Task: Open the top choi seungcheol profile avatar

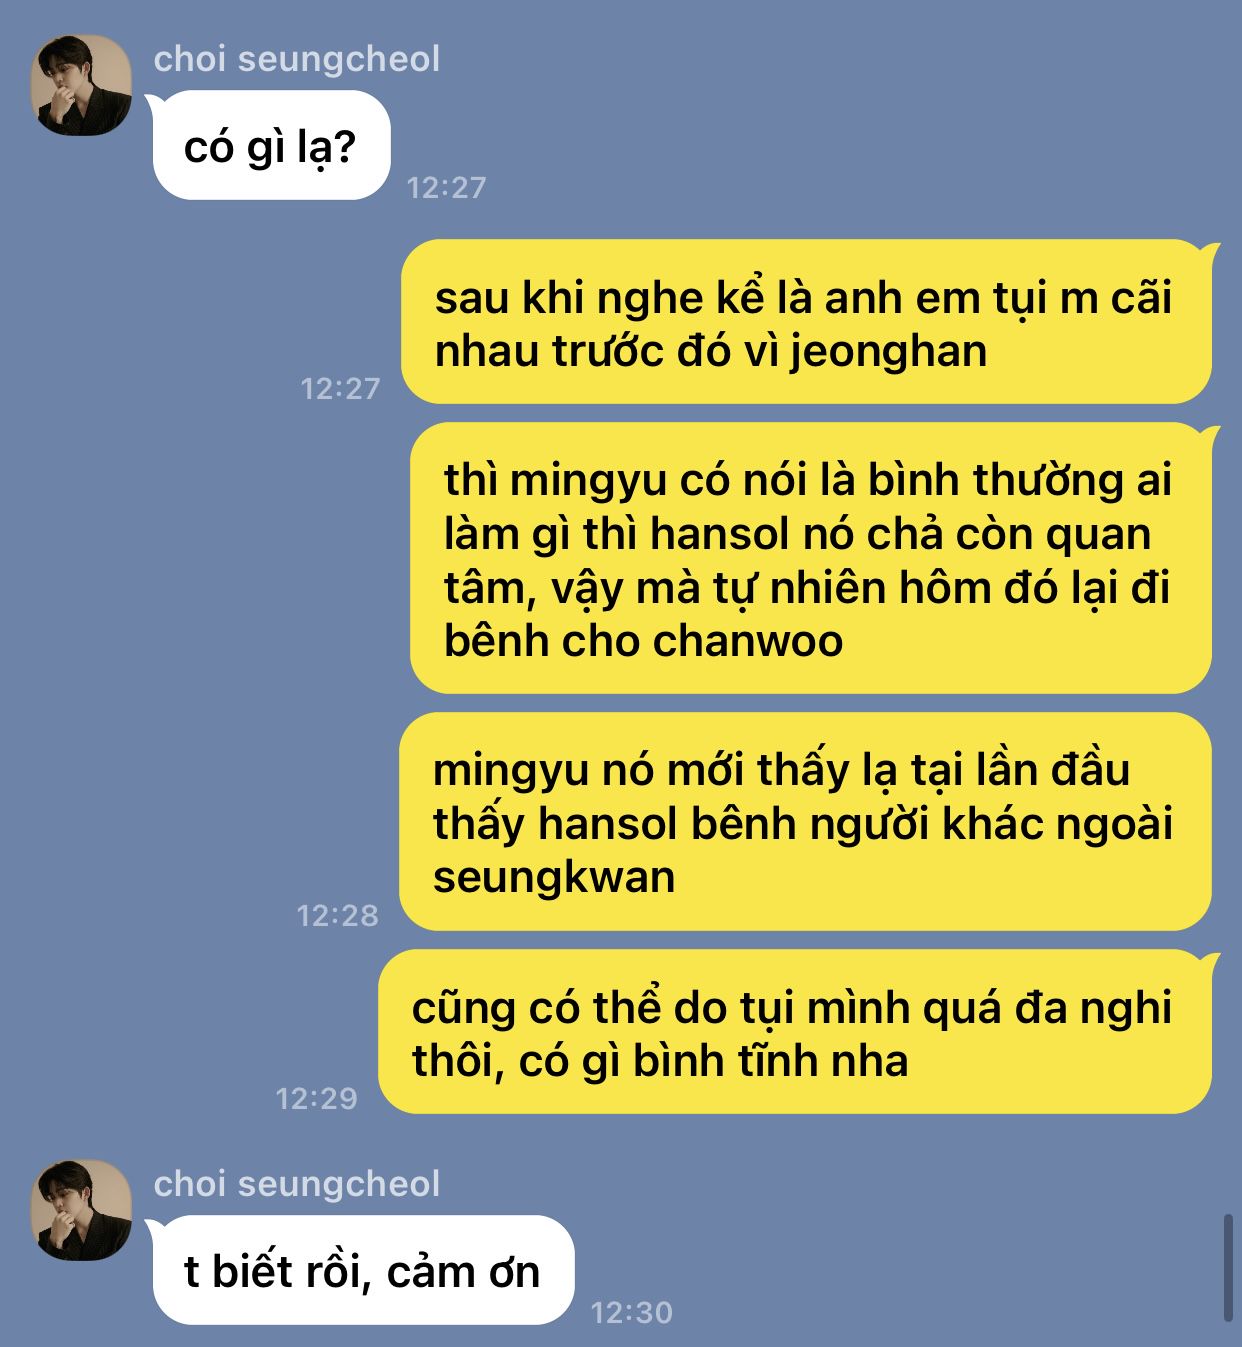Action: [81, 86]
